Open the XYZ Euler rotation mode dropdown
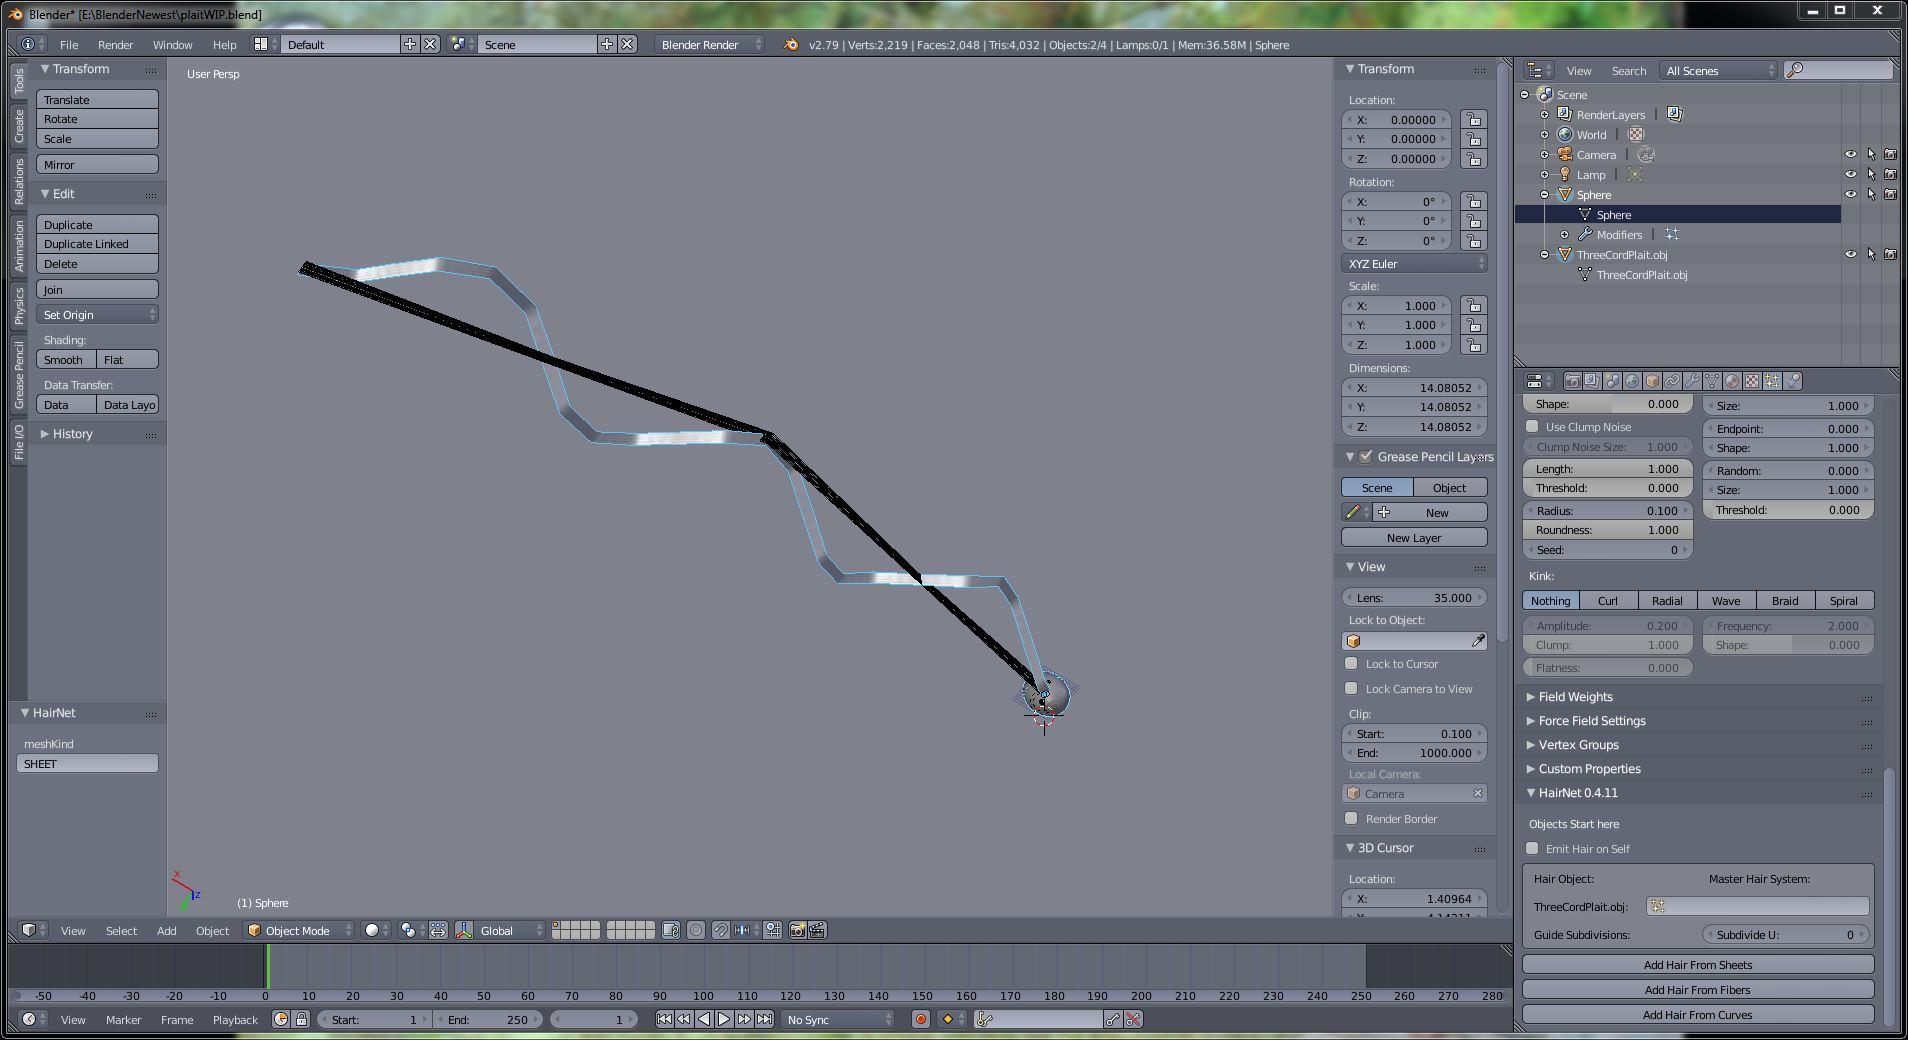 [x=1414, y=264]
